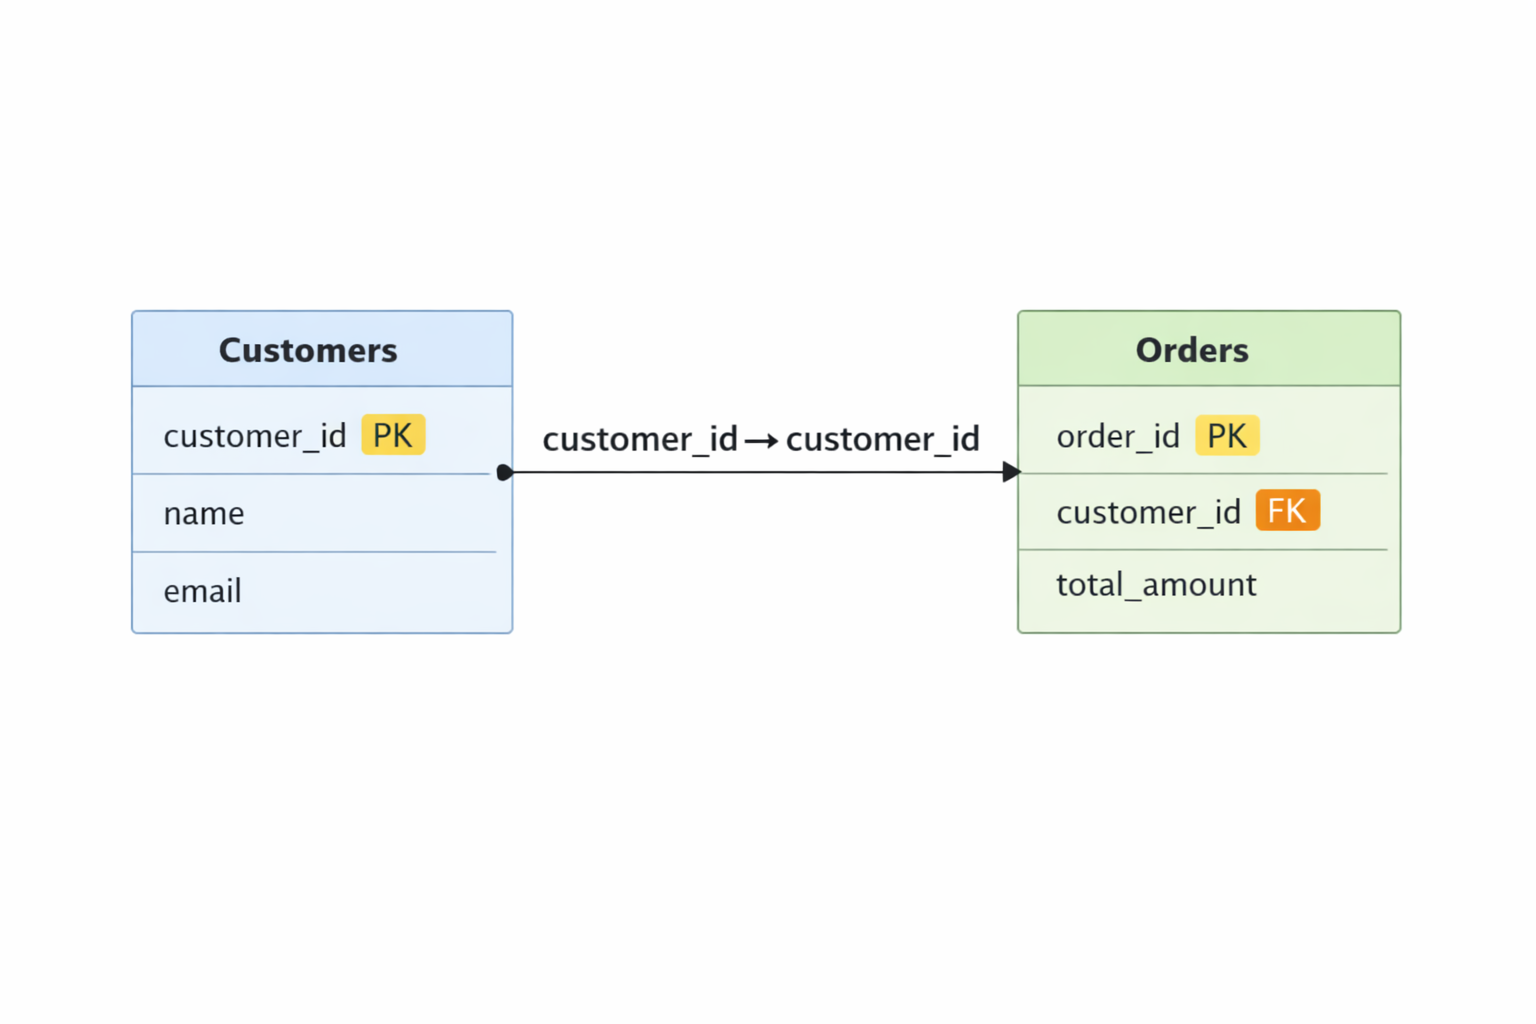Click the divider between customer_id and total_amount rows
This screenshot has width=1536, height=1024.
(x=1203, y=549)
